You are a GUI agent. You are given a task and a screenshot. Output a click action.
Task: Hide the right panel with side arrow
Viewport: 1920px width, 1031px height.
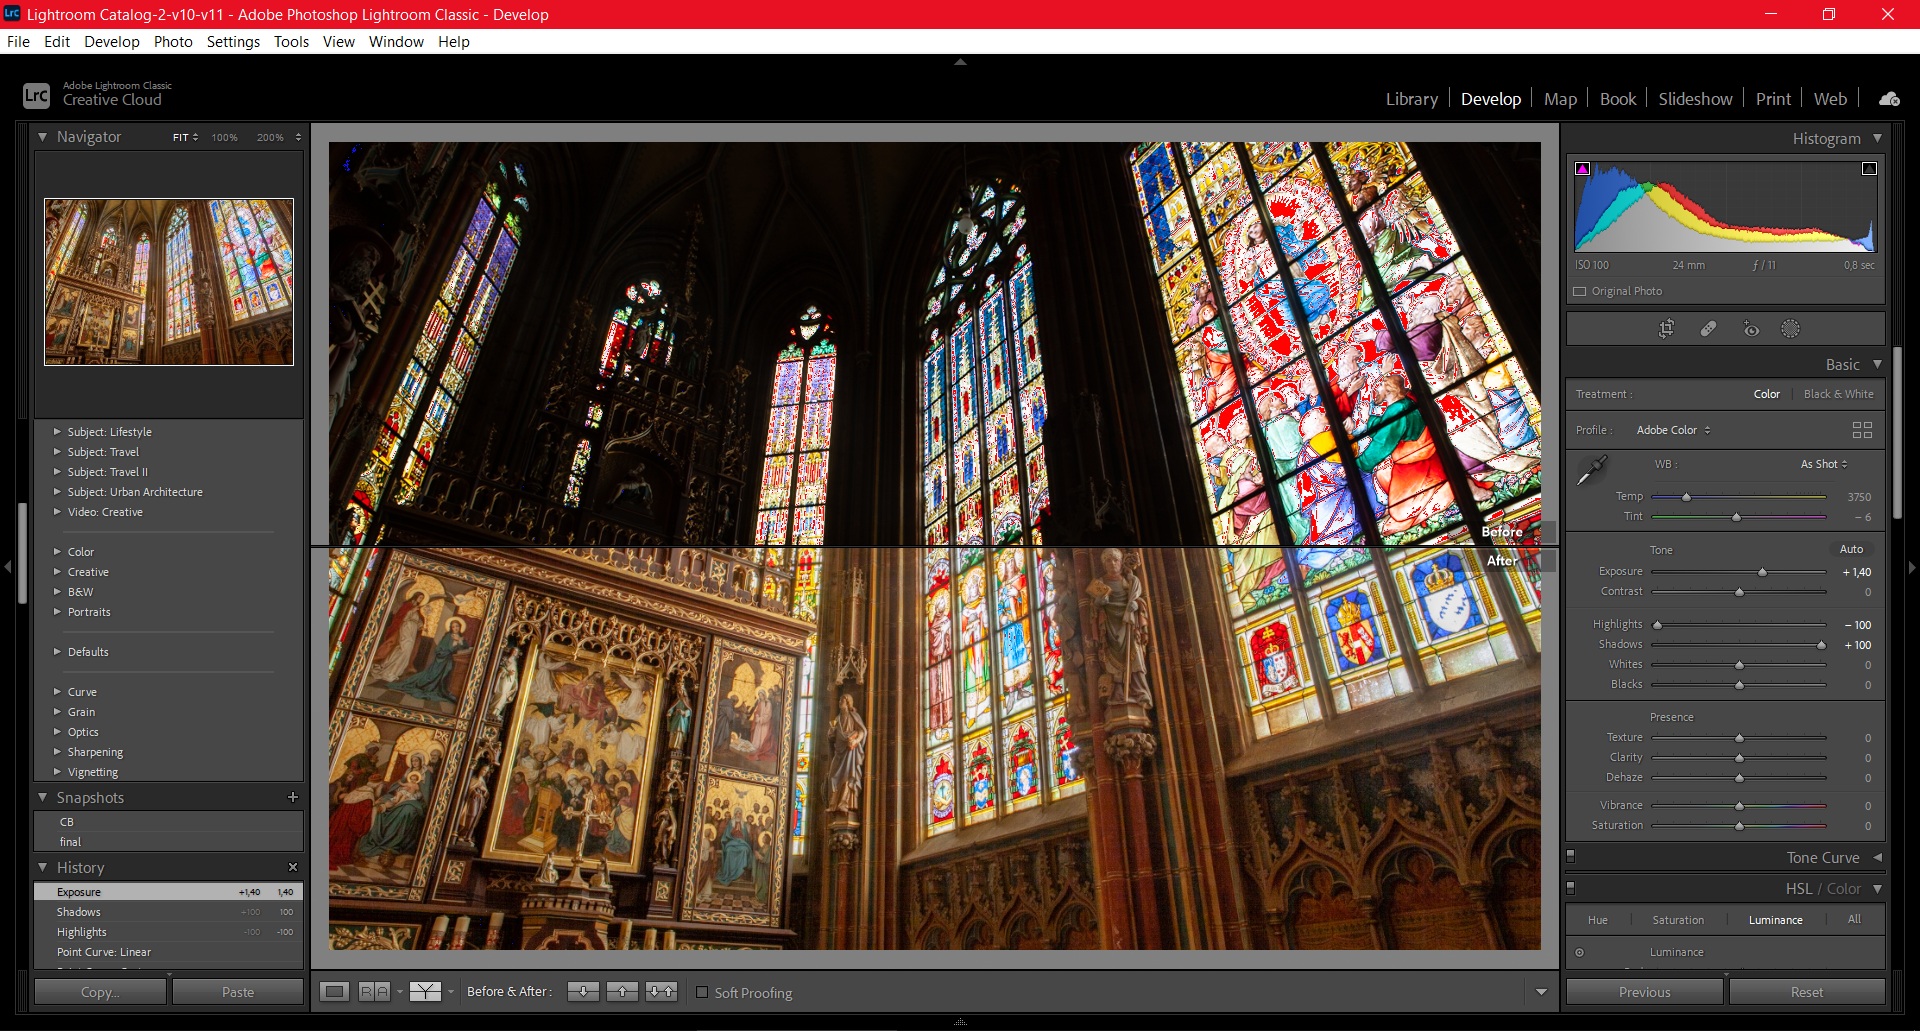(1912, 567)
